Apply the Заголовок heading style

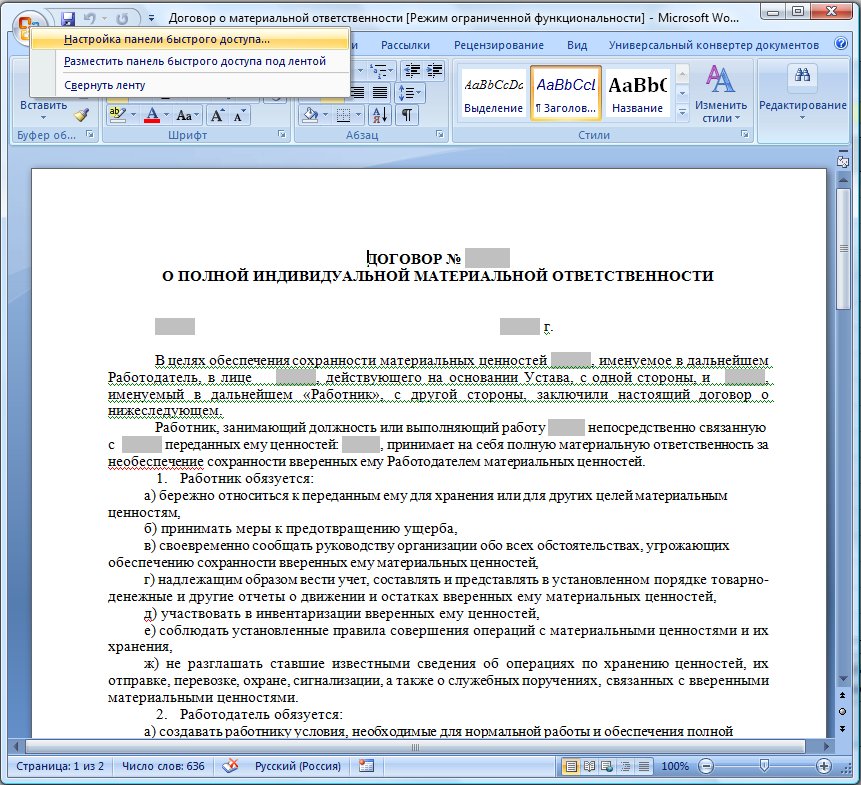pyautogui.click(x=566, y=92)
